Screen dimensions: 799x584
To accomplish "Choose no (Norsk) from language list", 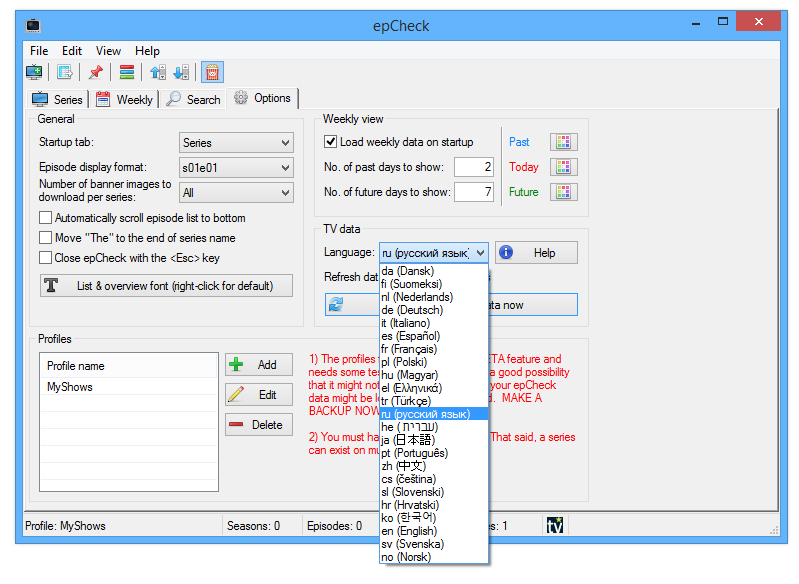I will point(434,557).
